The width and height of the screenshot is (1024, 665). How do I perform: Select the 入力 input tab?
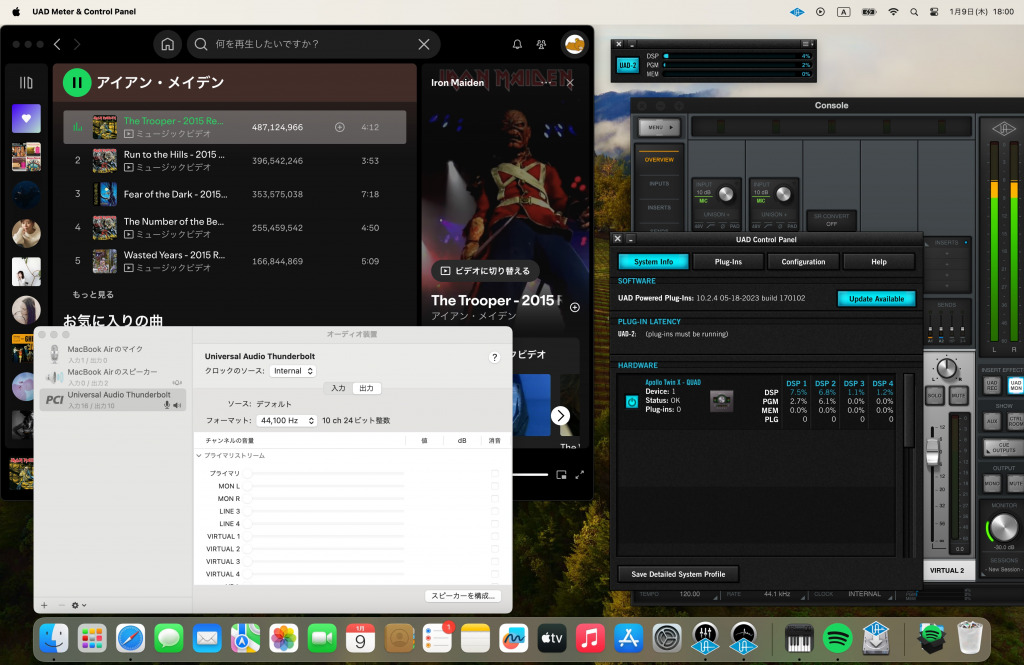(x=338, y=388)
